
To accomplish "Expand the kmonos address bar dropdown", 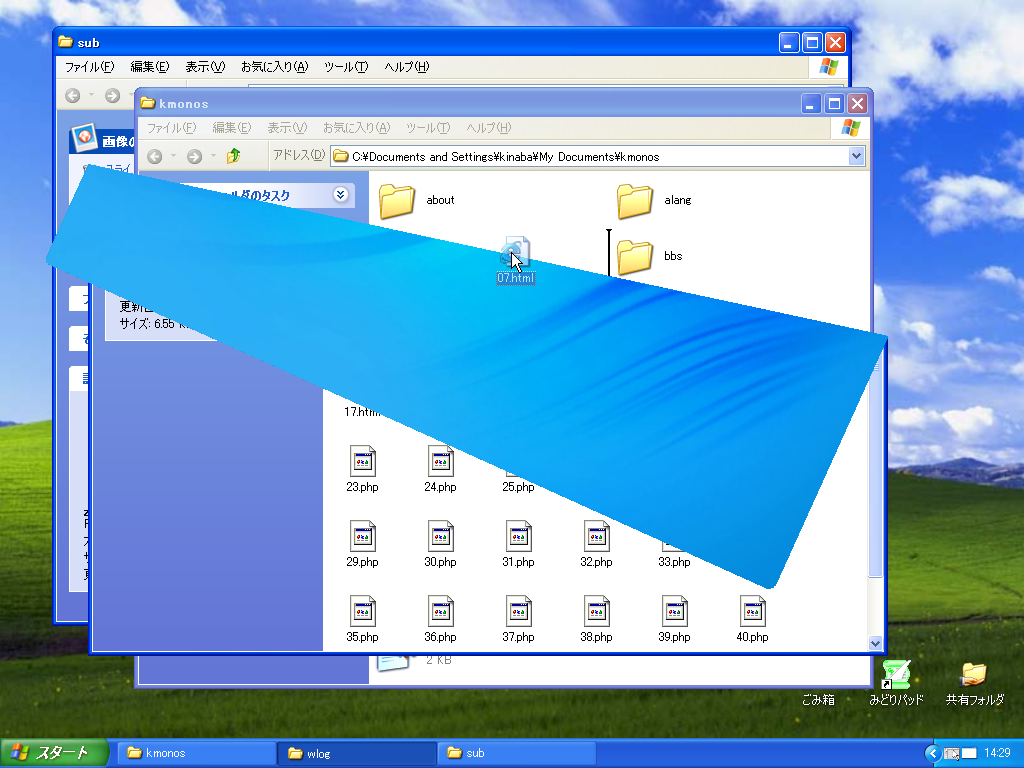I will [856, 156].
